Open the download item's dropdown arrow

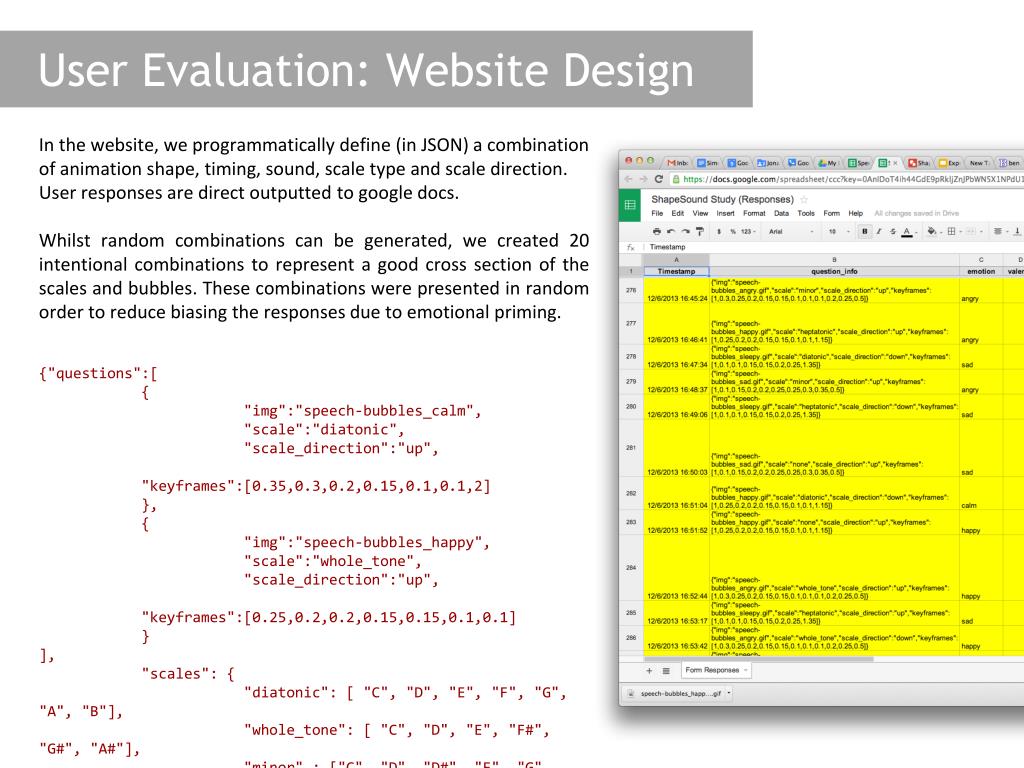[729, 694]
